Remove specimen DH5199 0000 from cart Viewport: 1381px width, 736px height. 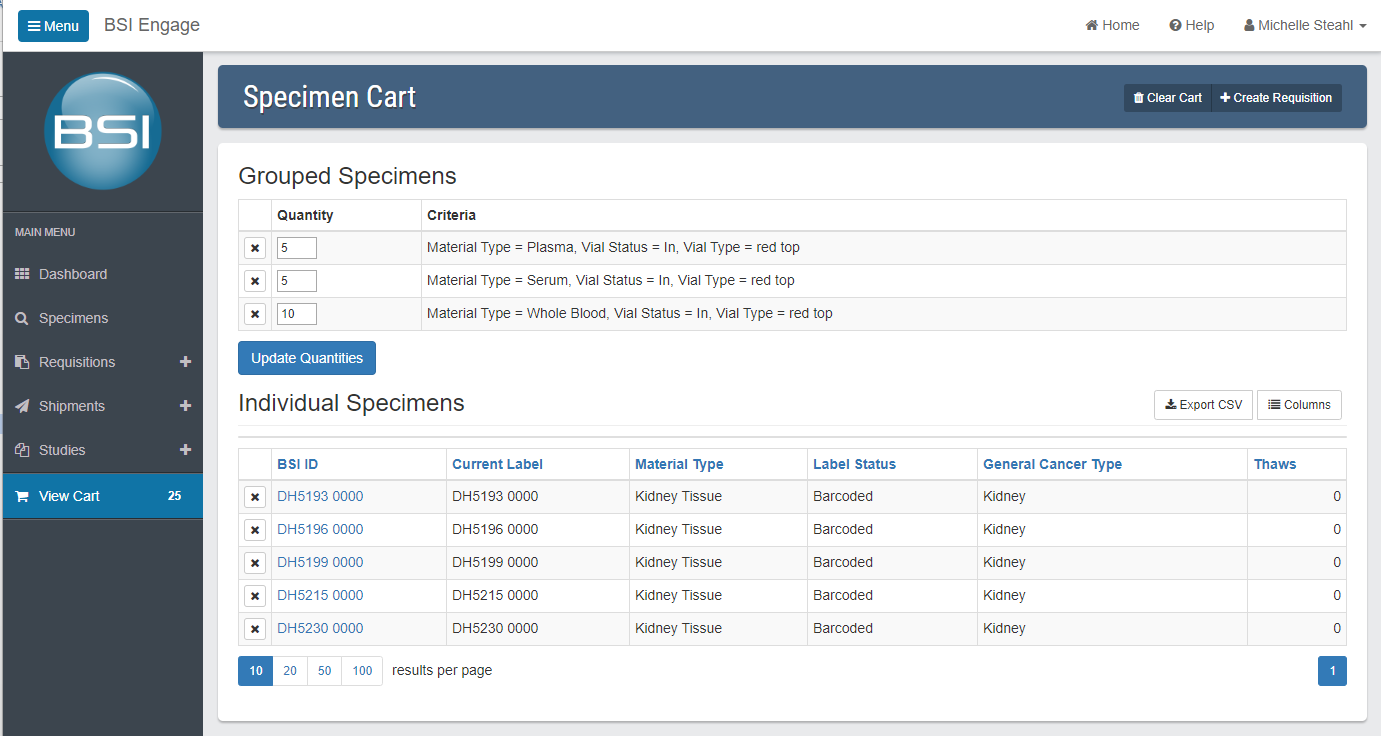255,563
